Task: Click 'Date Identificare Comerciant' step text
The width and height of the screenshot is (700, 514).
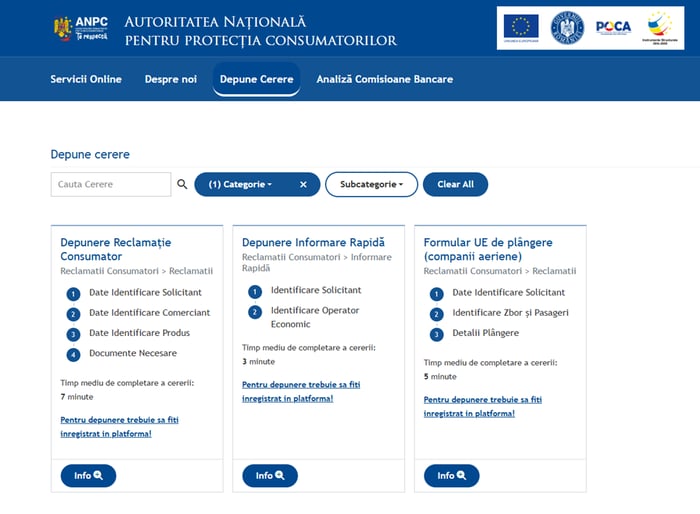Action: 150,313
